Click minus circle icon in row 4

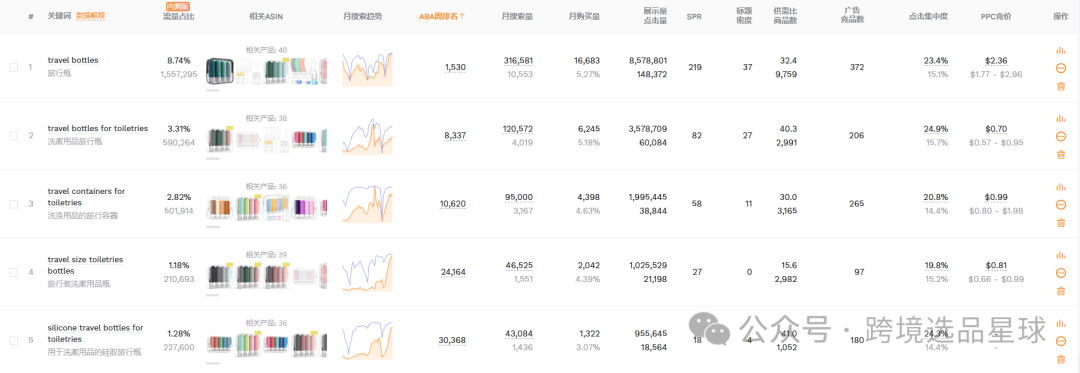(1061, 273)
